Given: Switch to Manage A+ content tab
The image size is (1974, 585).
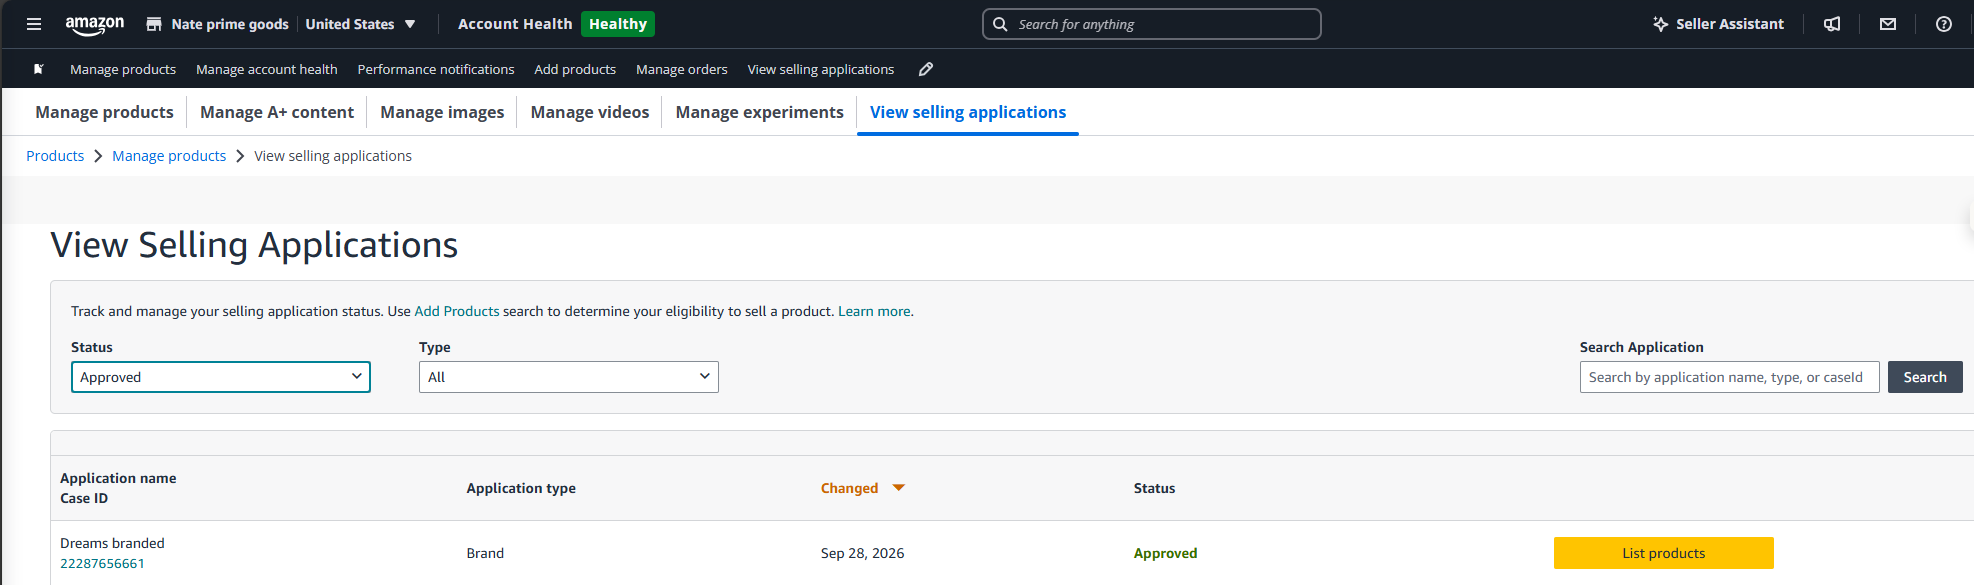Looking at the screenshot, I should (x=277, y=112).
